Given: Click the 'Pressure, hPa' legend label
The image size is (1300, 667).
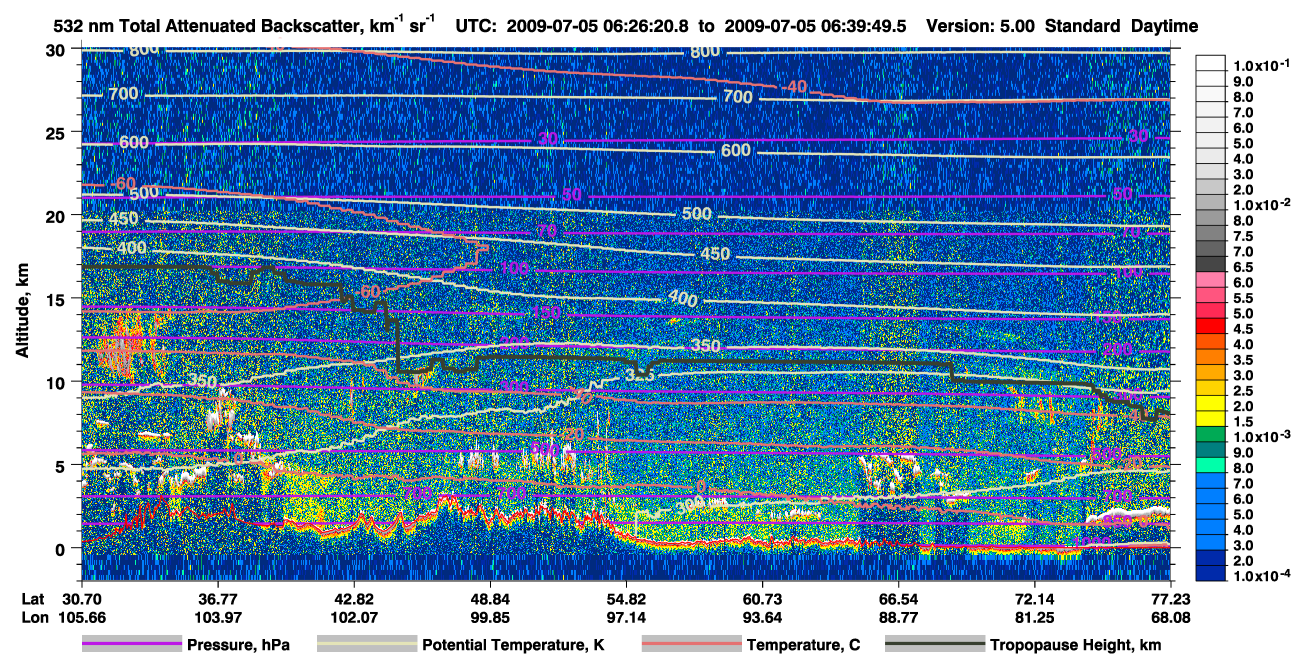Looking at the screenshot, I should [x=239, y=645].
